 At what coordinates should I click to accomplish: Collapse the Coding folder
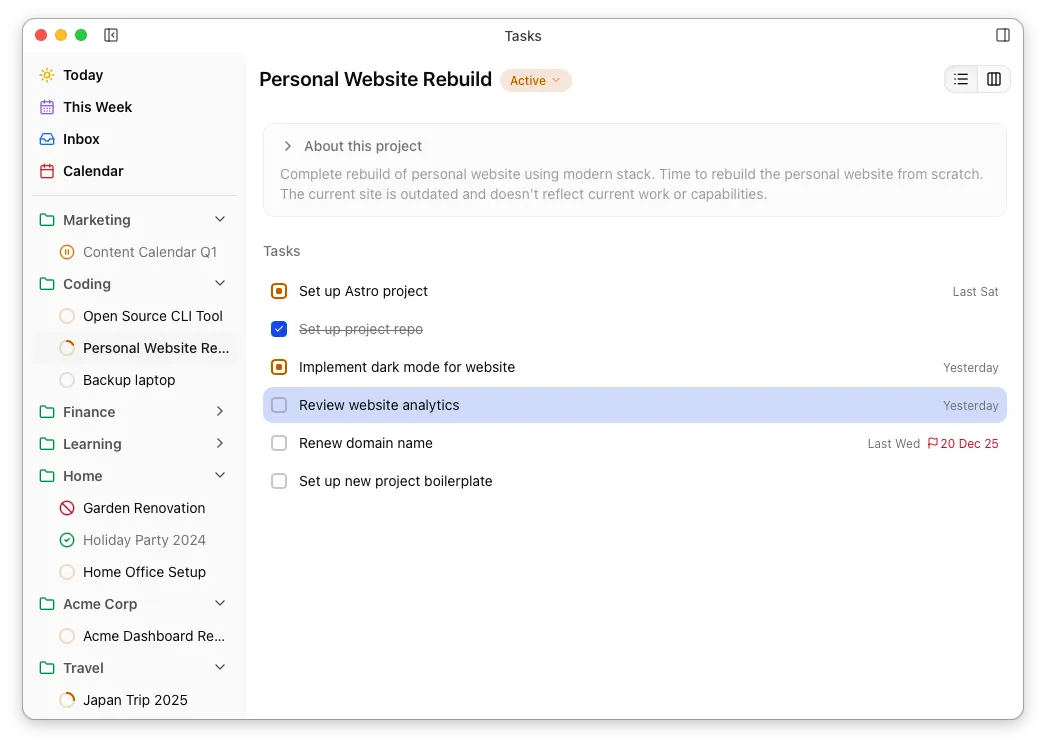coord(219,283)
